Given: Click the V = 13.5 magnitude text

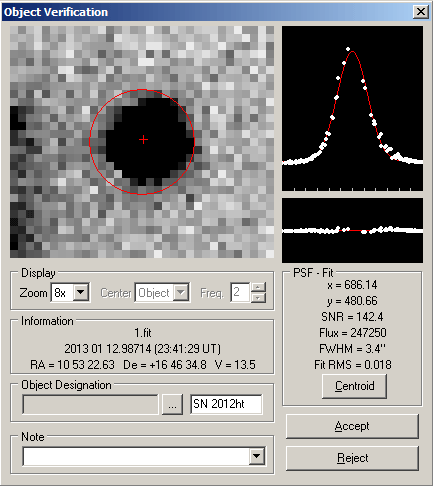Looking at the screenshot, I should (235, 365).
